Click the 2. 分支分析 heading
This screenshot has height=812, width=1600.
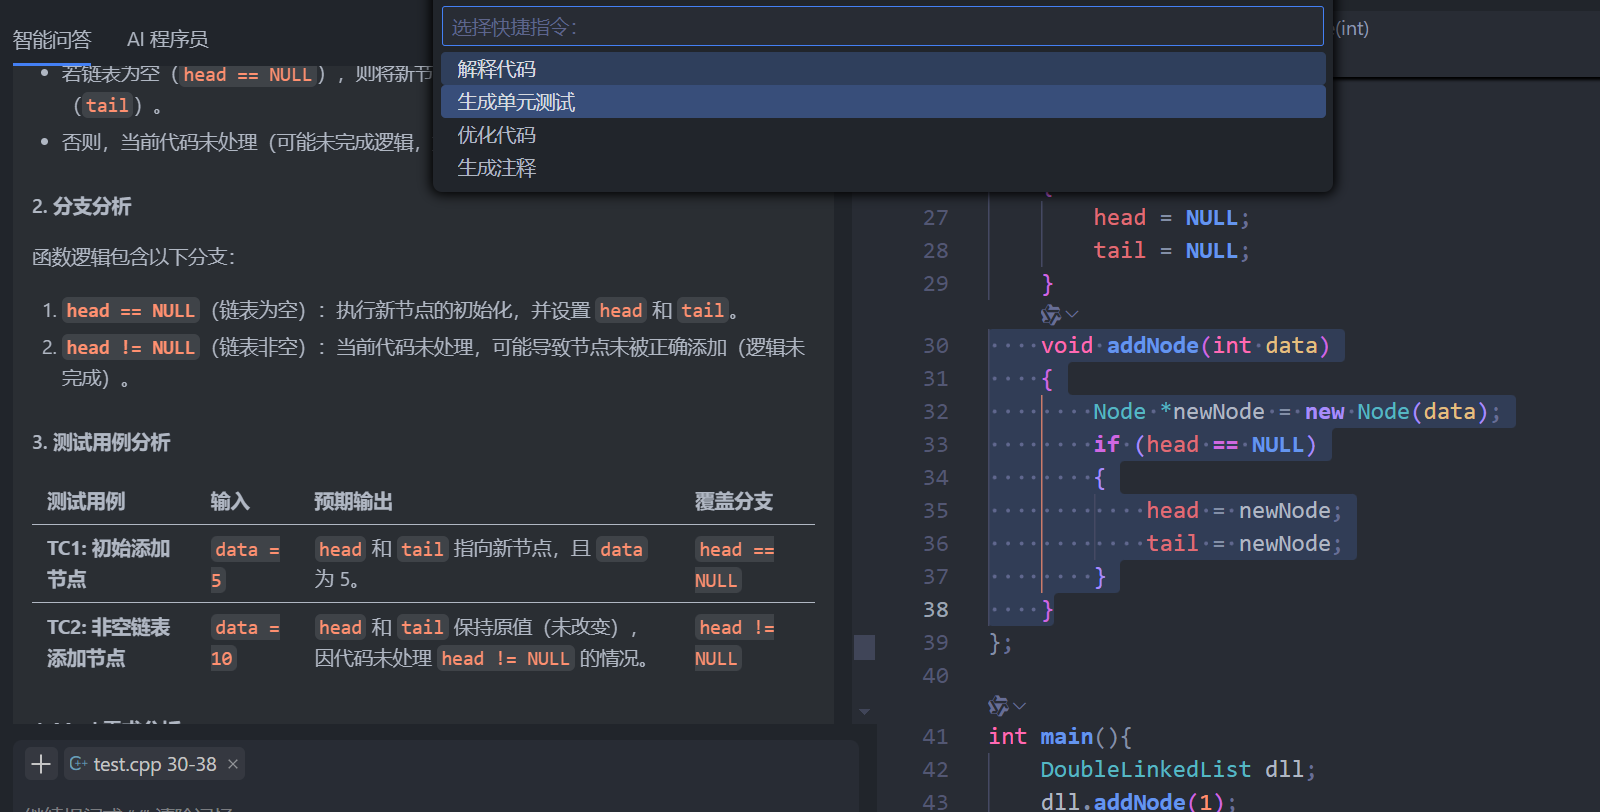coord(81,206)
